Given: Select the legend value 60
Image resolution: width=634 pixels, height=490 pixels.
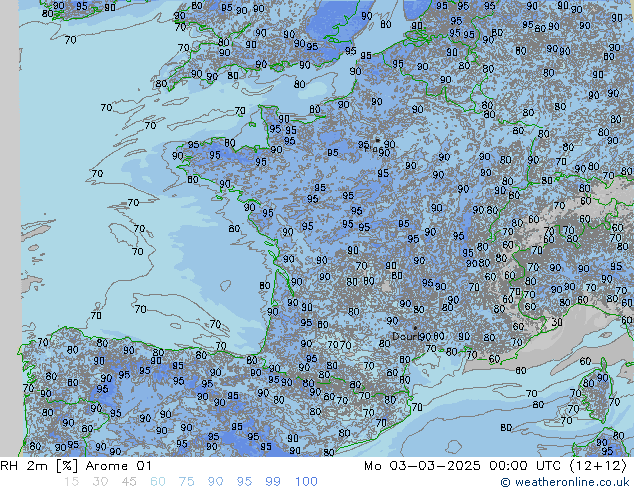Looking at the screenshot, I should pyautogui.click(x=158, y=482).
